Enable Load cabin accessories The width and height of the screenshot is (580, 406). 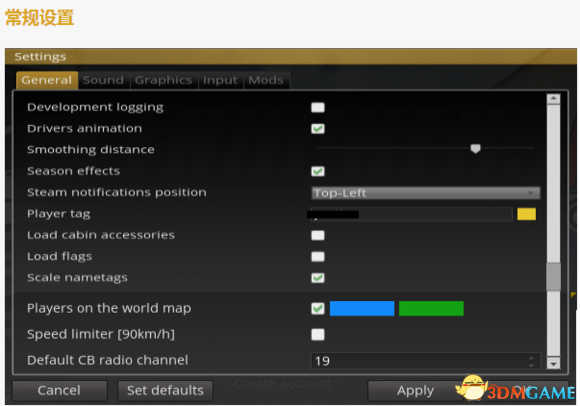[318, 236]
